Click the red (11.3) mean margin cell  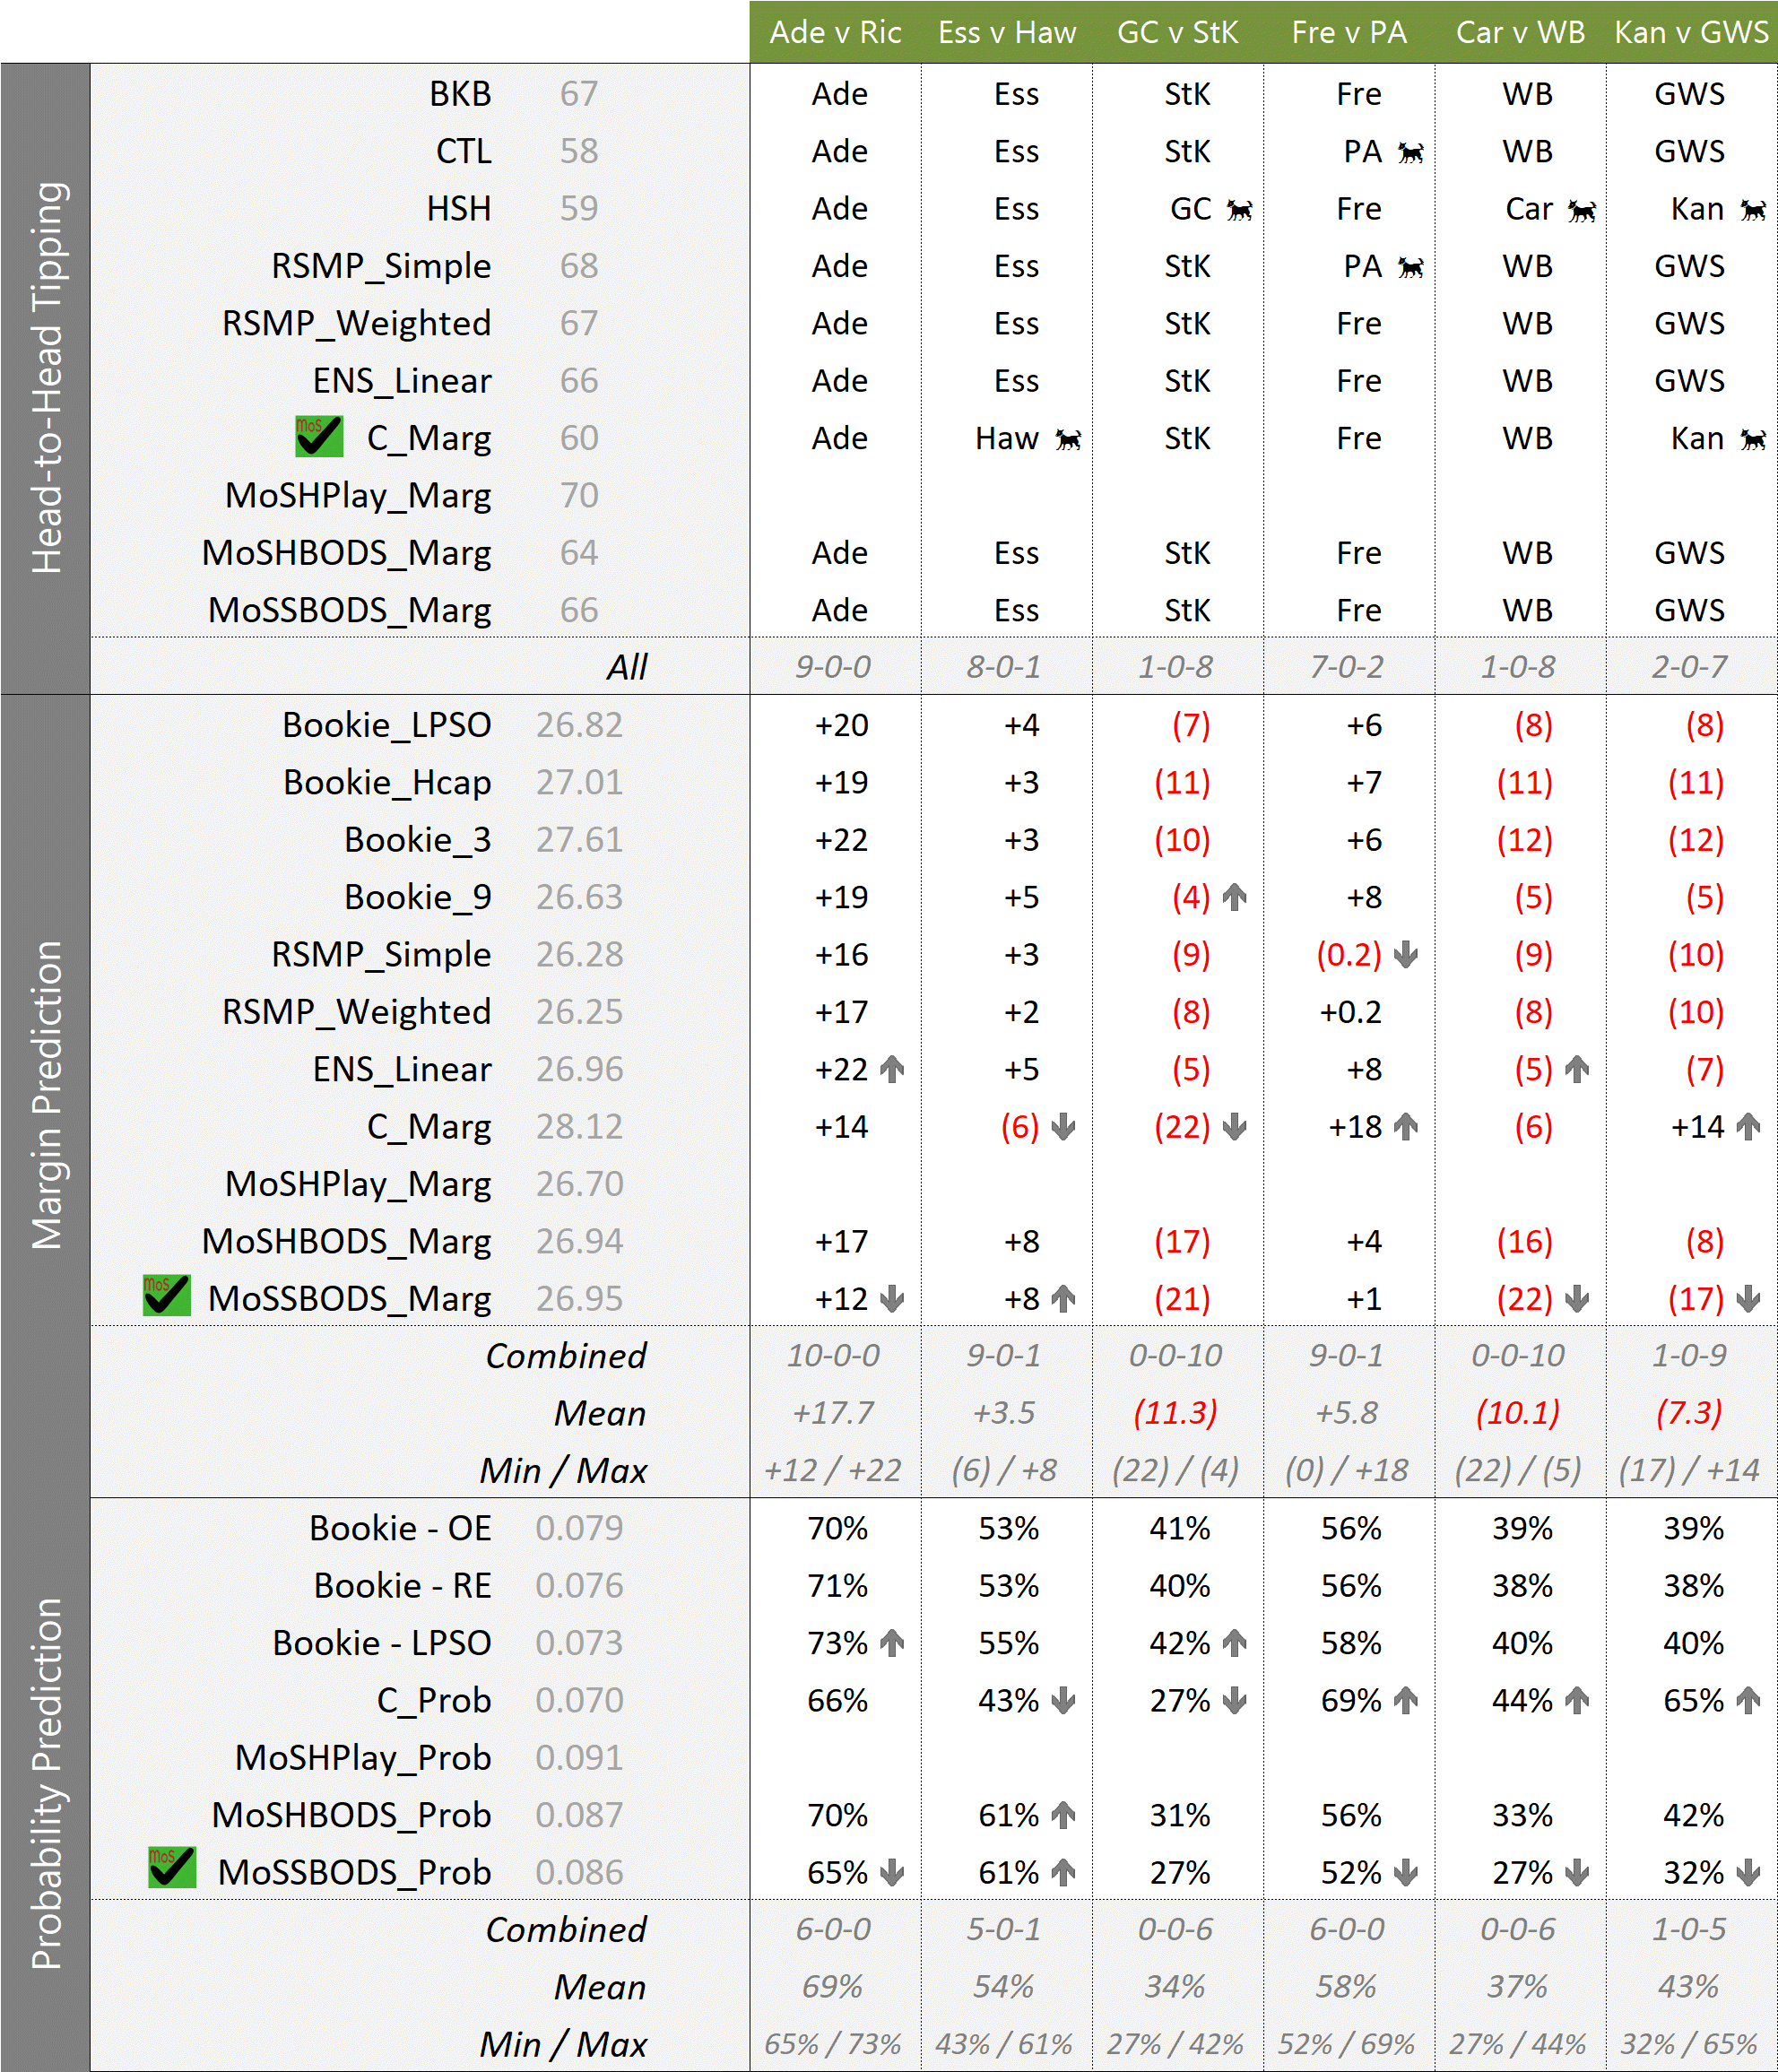[1175, 1413]
